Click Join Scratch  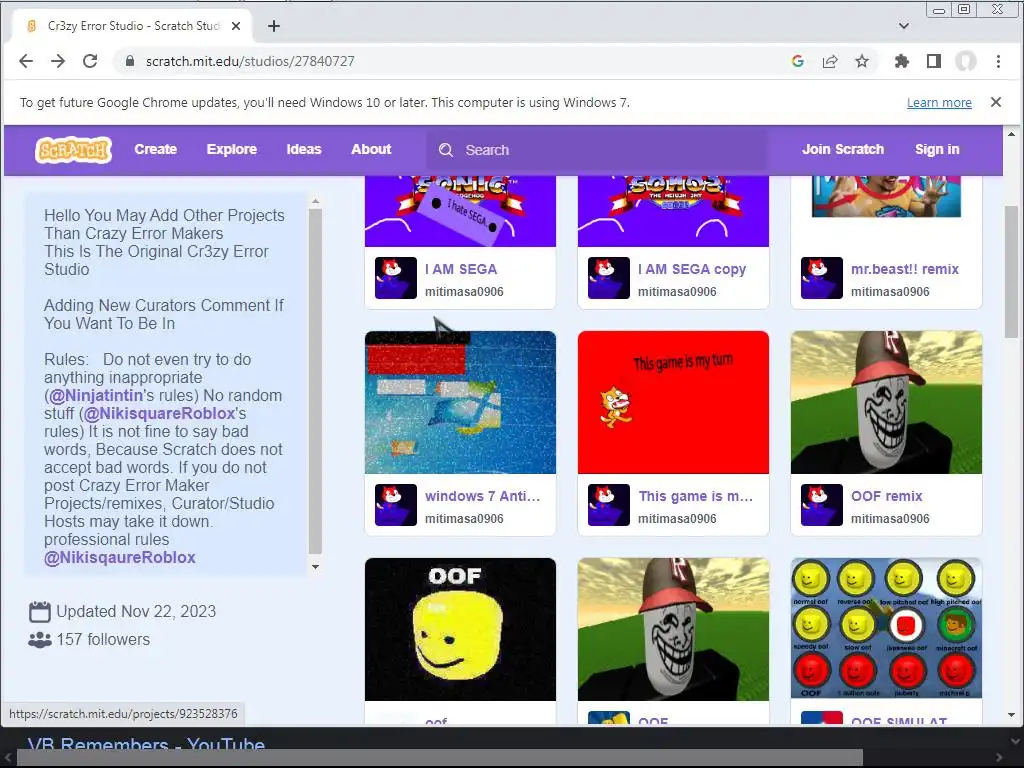click(843, 150)
